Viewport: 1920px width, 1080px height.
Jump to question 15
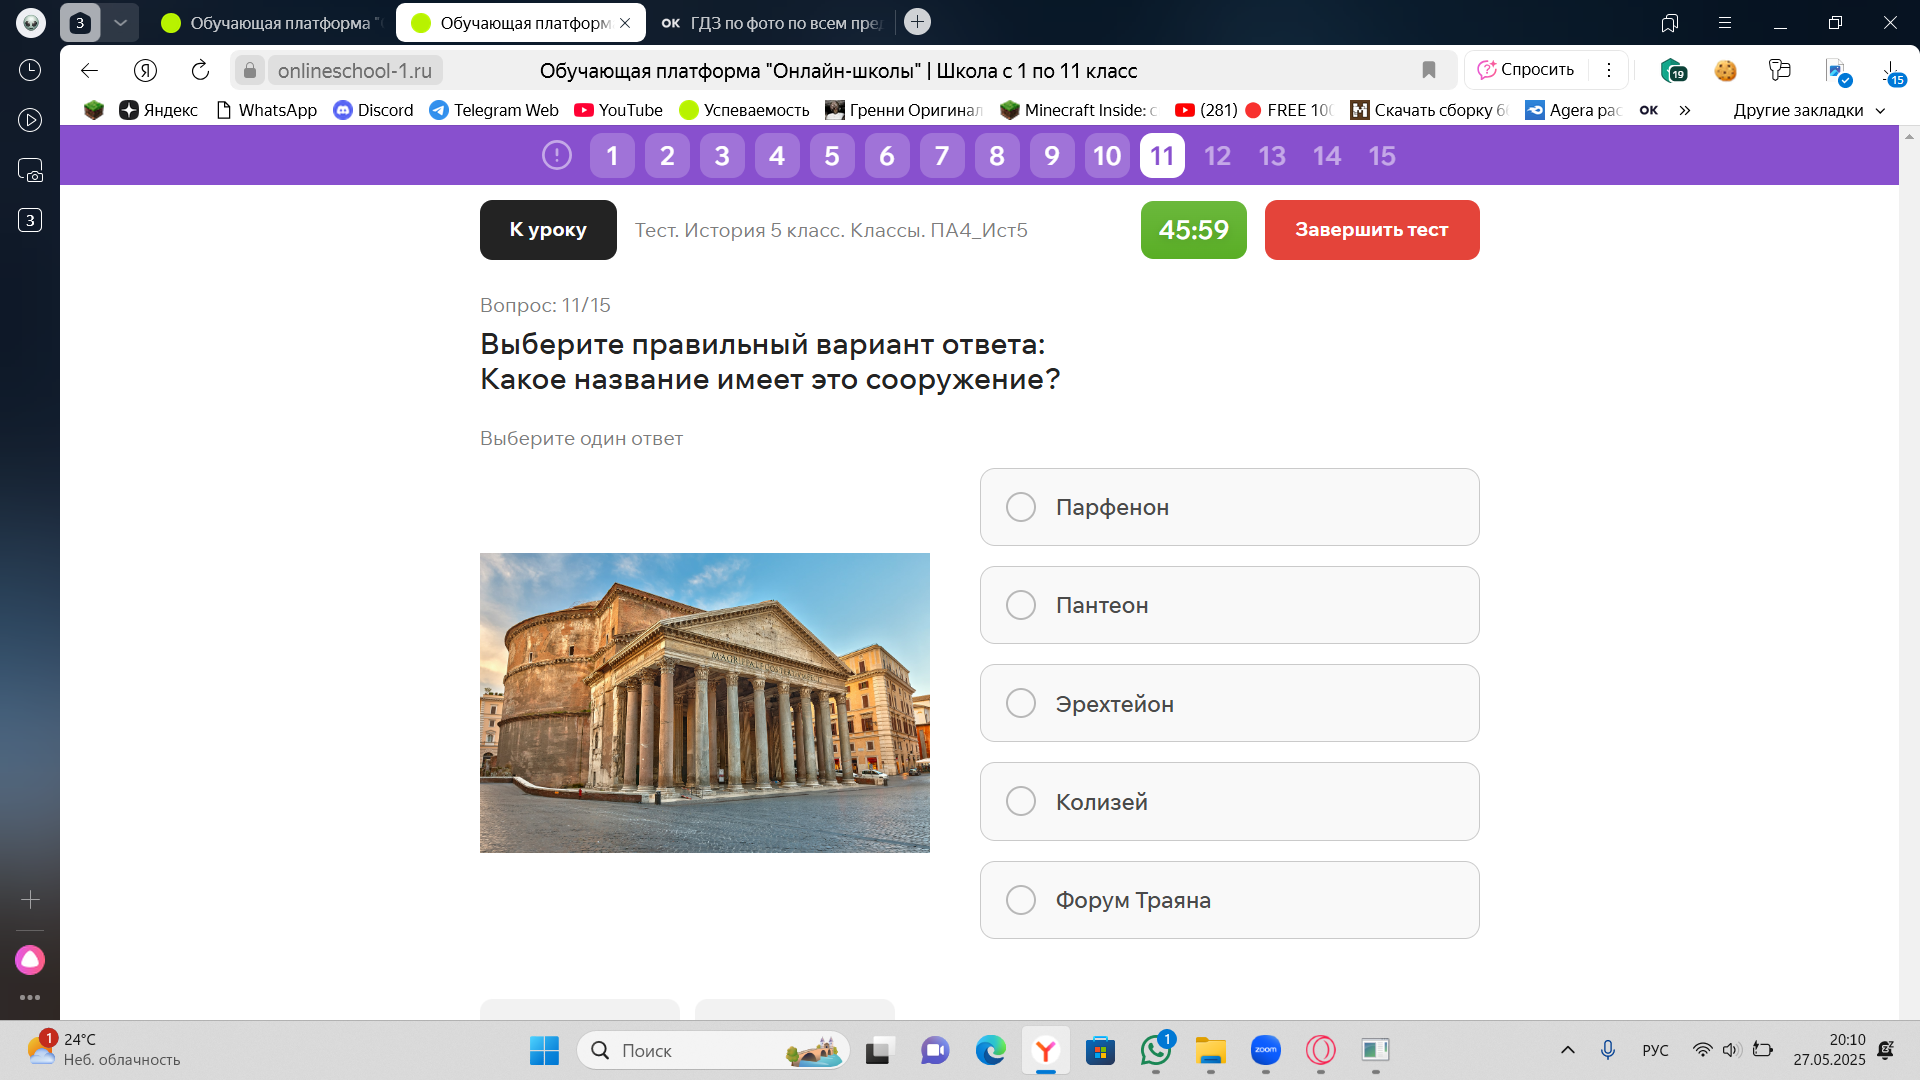point(1382,156)
